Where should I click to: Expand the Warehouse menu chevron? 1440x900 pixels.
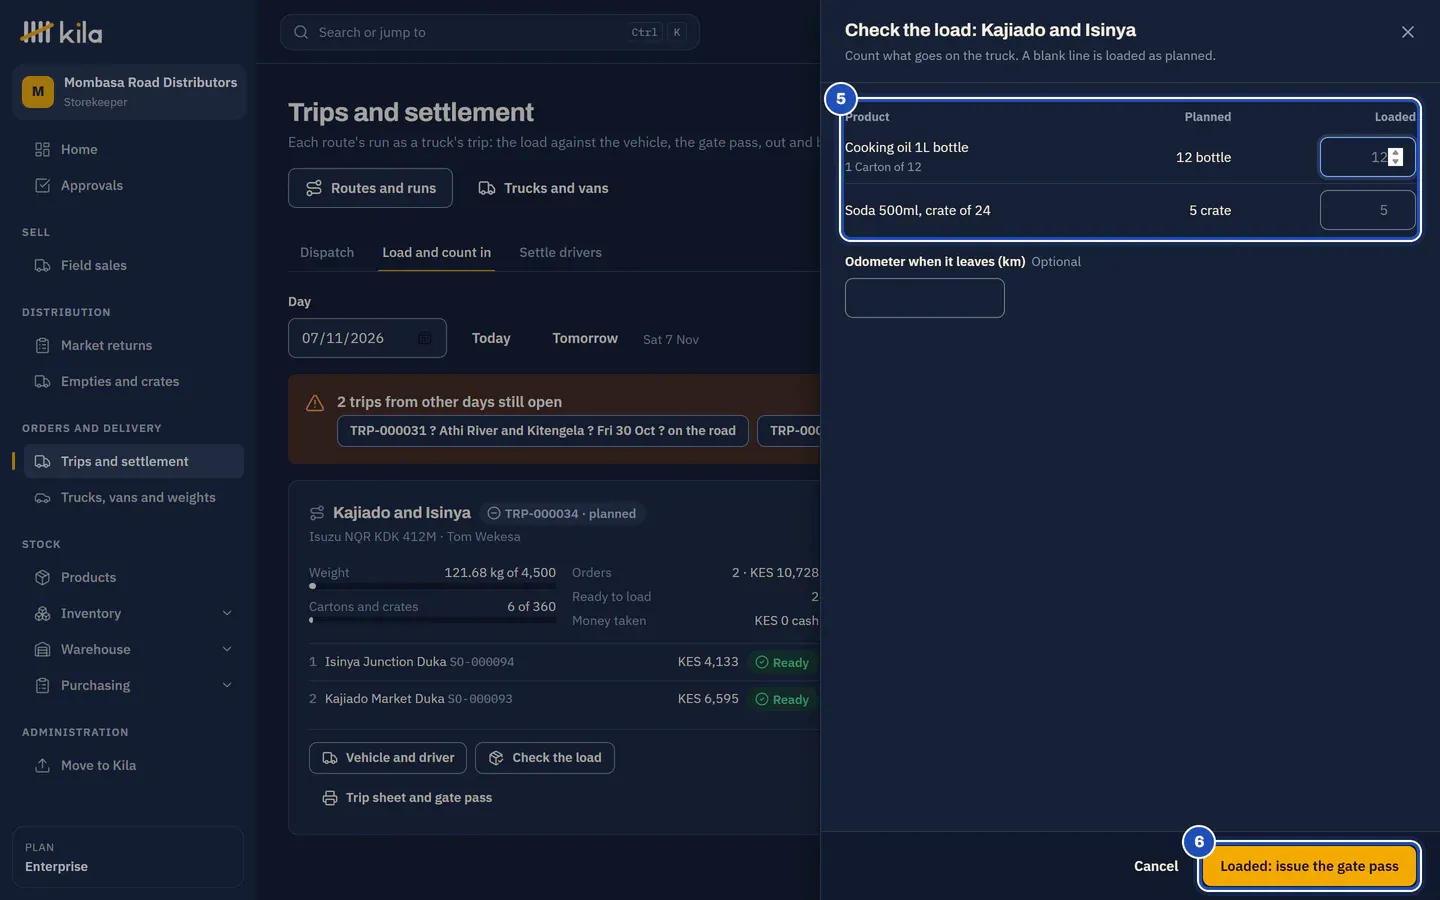[x=227, y=649]
